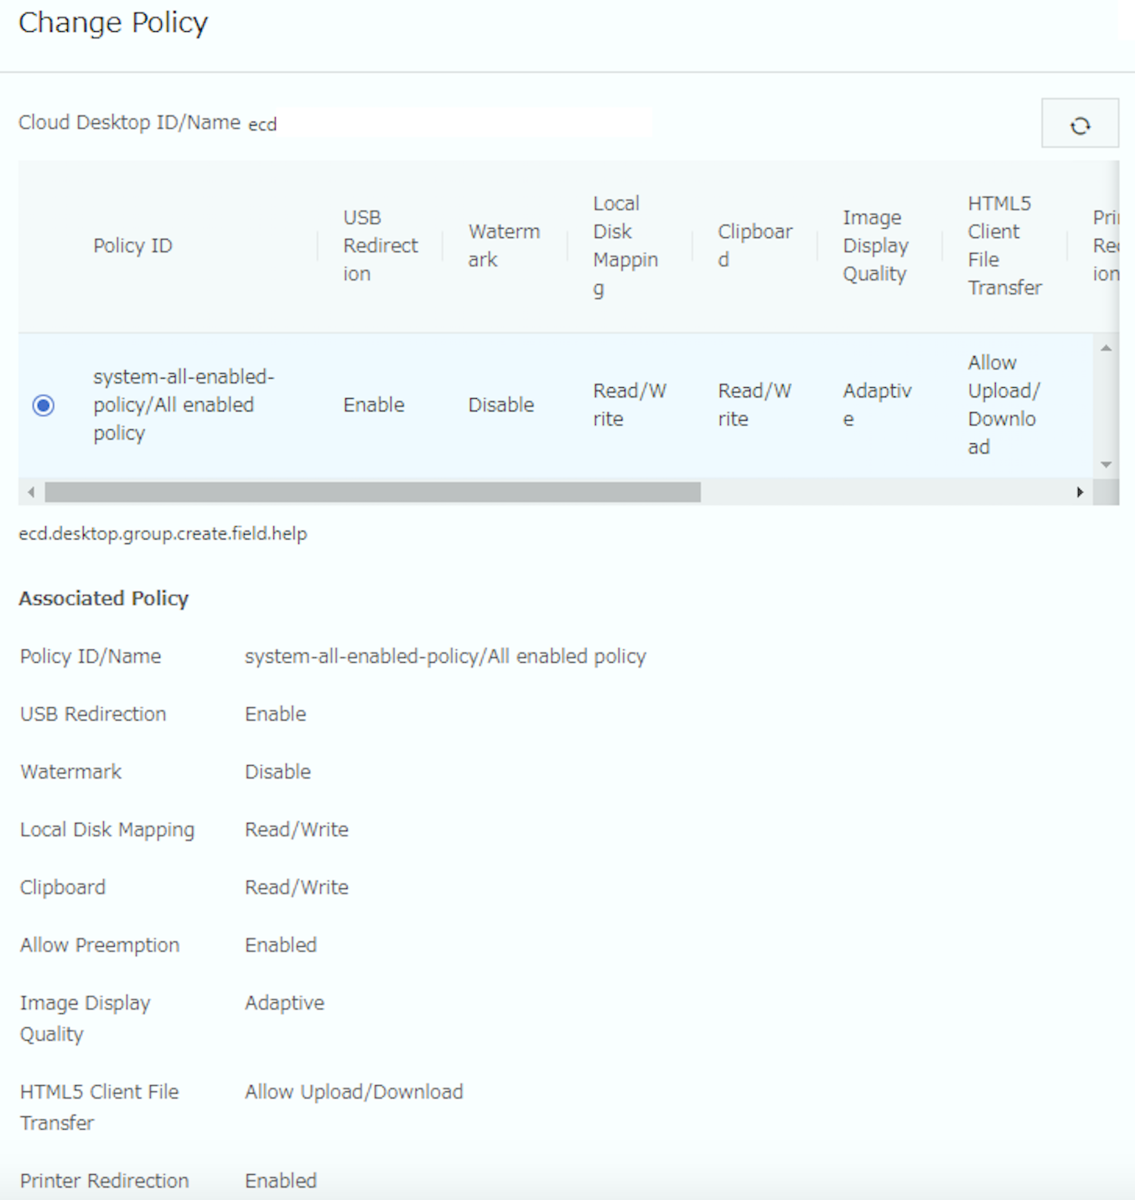Click the Clipboard column header

(754, 246)
